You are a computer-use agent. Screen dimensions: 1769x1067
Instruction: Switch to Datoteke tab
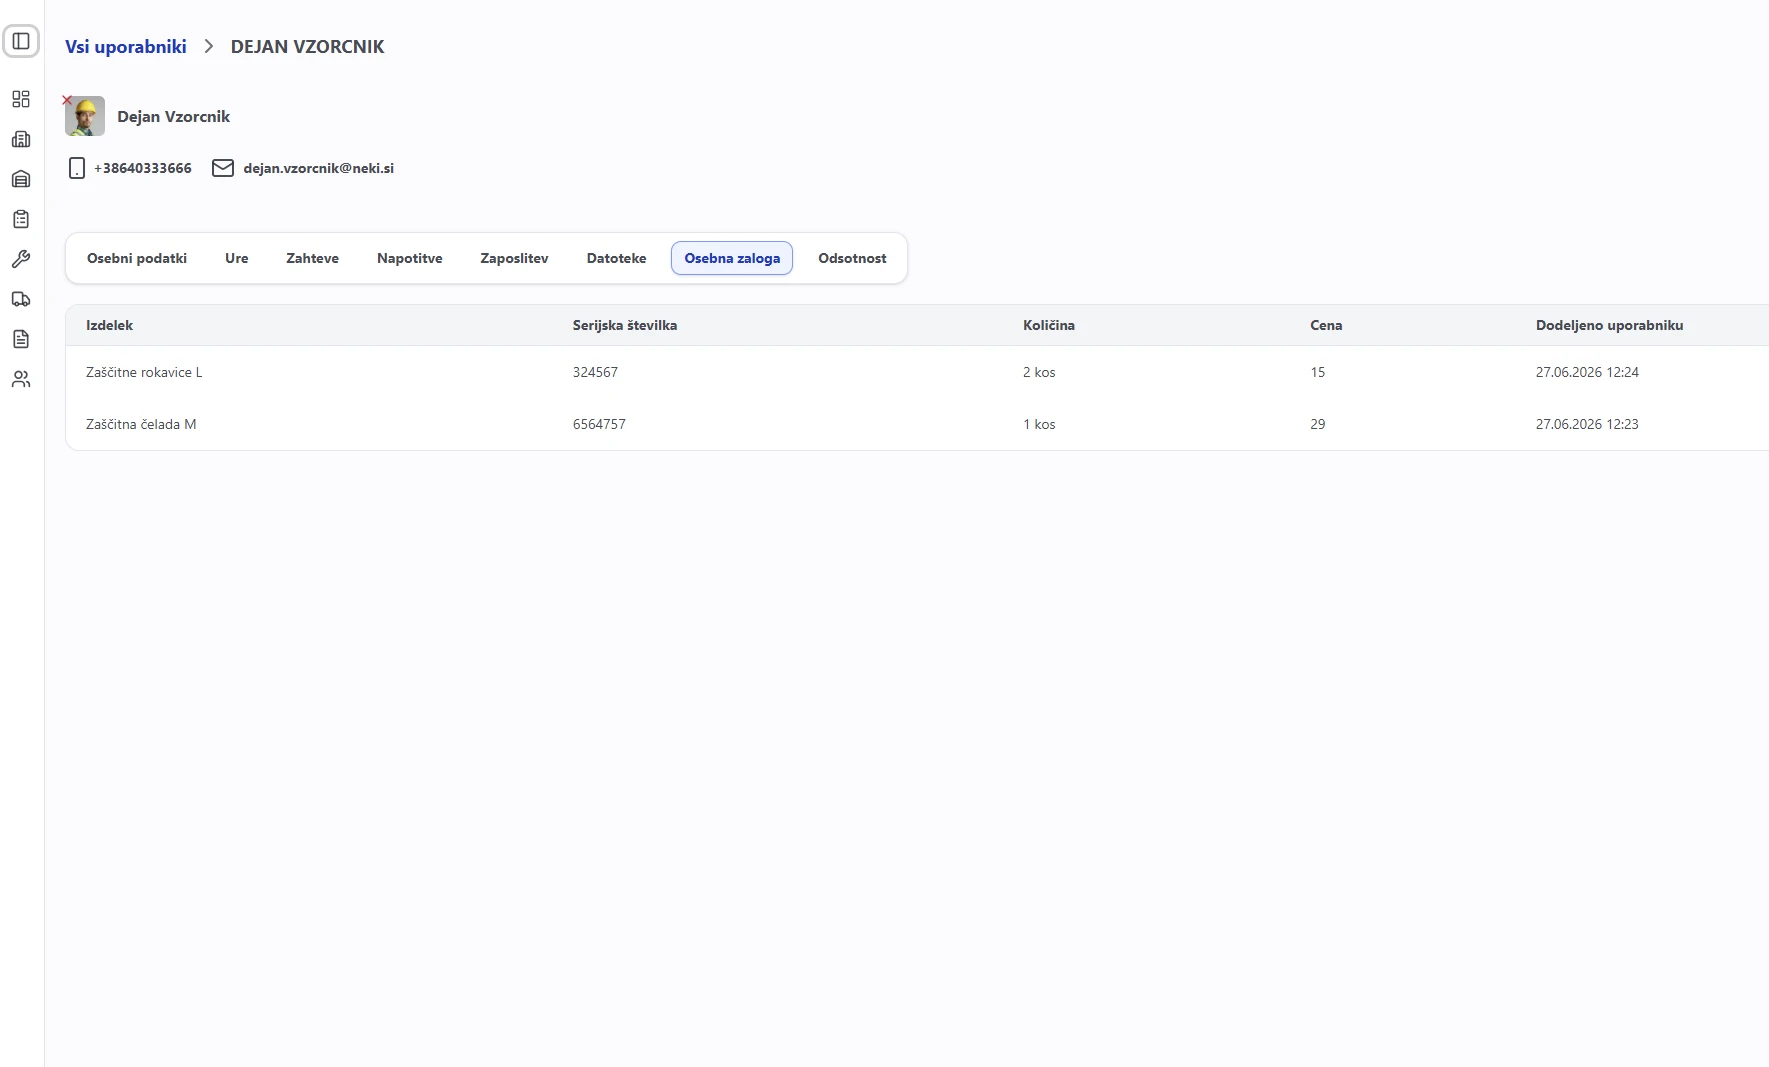click(x=617, y=258)
